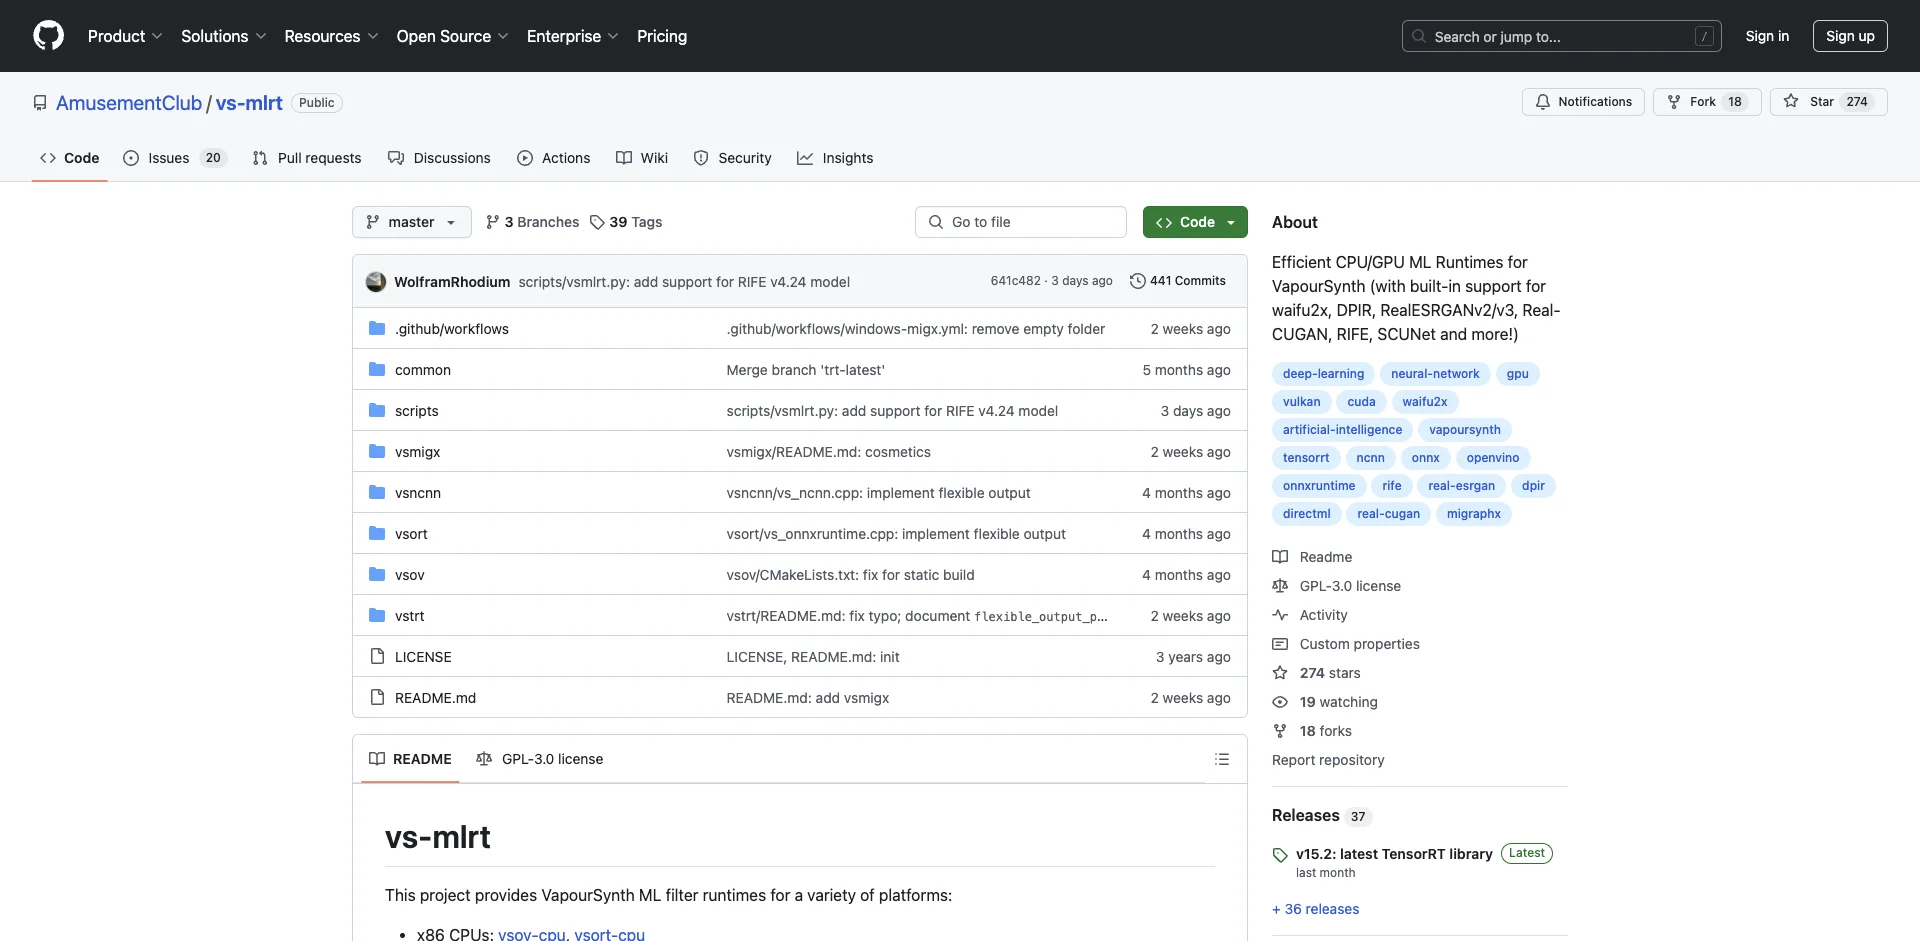Click the Sign up button
Screen dimensions: 1920x941
(1850, 36)
